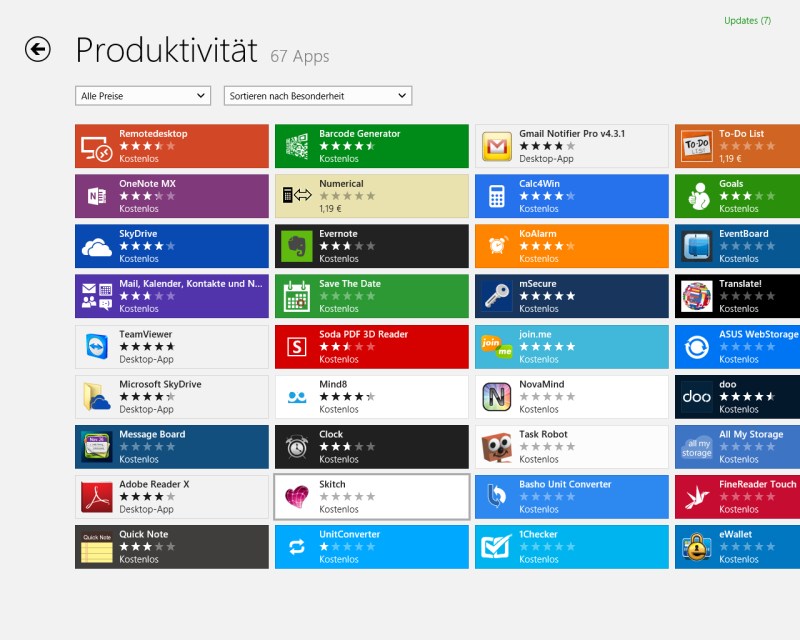Click the Task Robot app tile
This screenshot has height=640, width=800.
coord(571,447)
